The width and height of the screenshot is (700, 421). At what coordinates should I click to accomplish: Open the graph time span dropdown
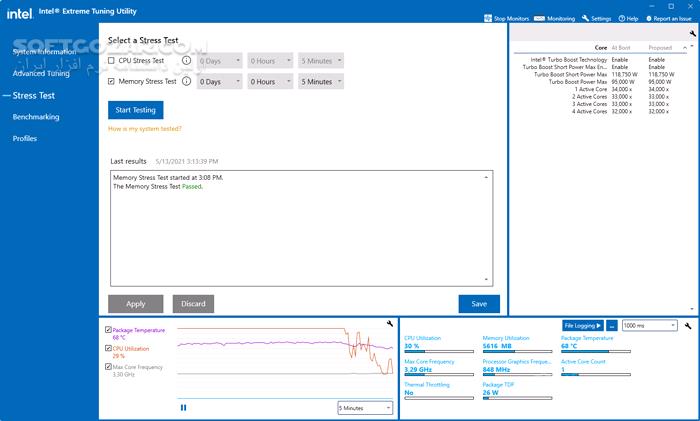point(365,408)
